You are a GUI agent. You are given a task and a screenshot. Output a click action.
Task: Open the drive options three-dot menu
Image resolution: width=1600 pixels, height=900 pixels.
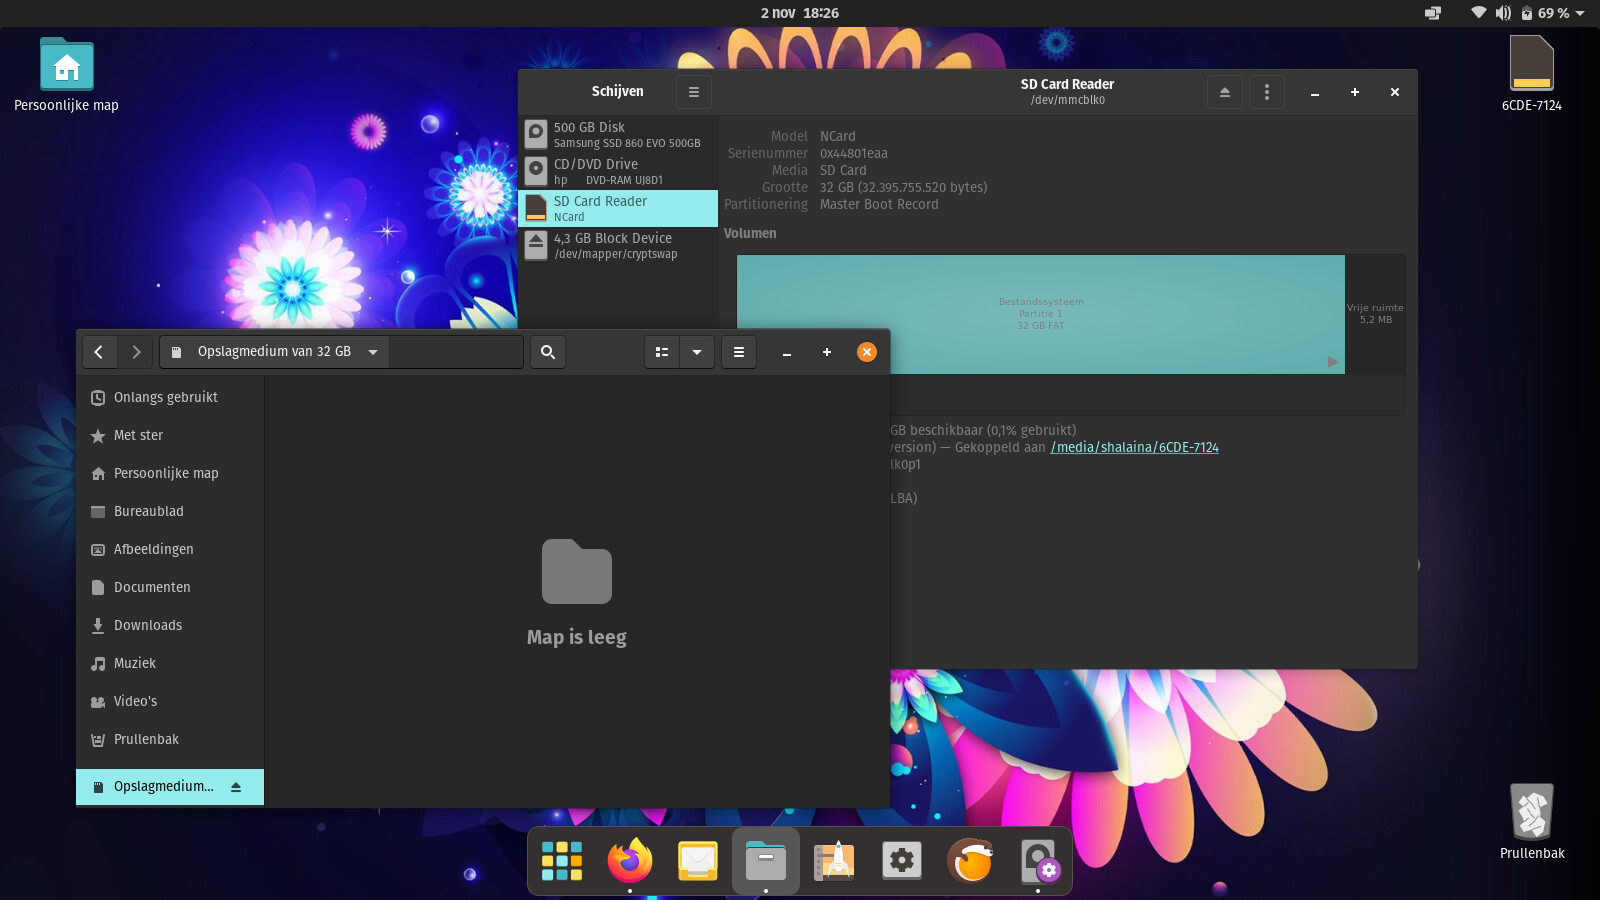point(1267,92)
